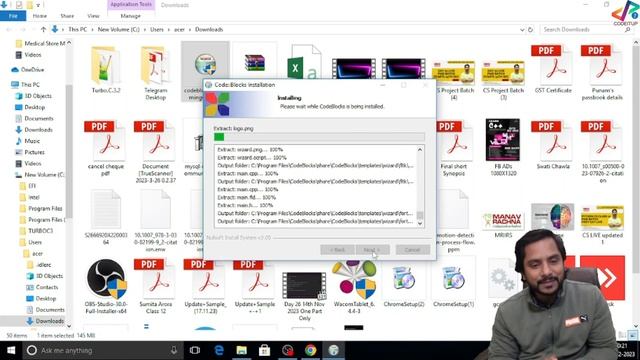The height and width of the screenshot is (360, 640).
Task: Refresh the Downloads folder view
Action: [x=531, y=29]
